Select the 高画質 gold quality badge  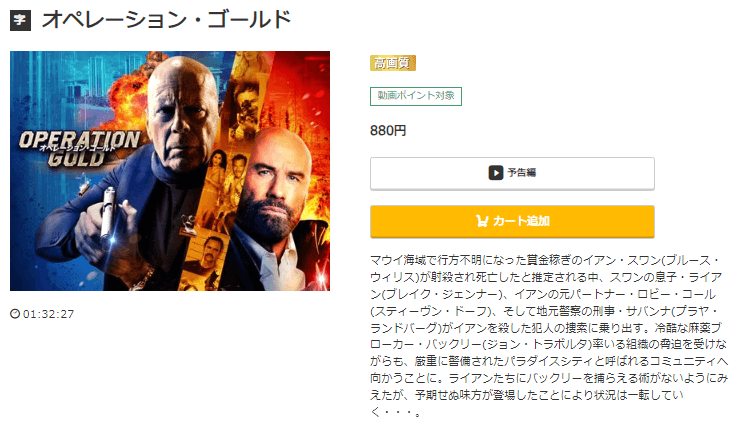393,63
